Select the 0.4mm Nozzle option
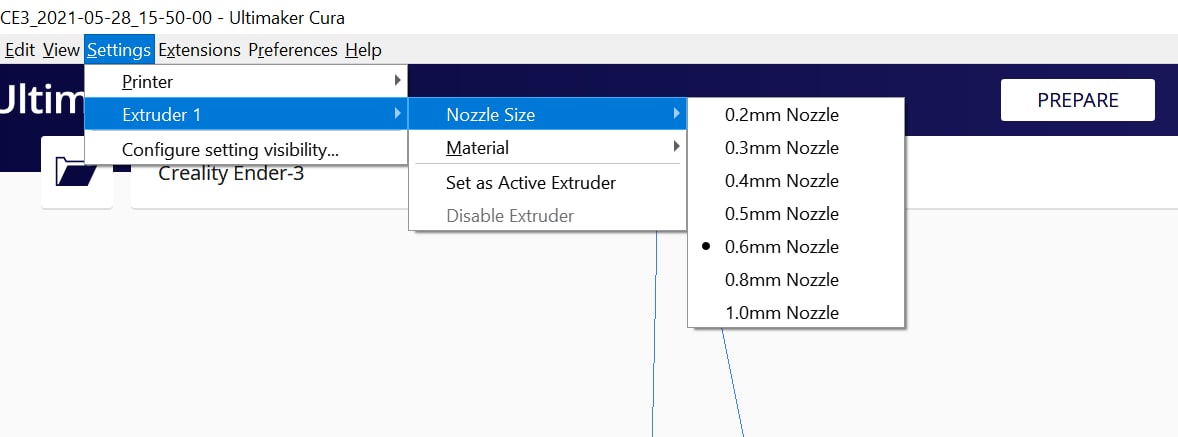 [x=796, y=181]
